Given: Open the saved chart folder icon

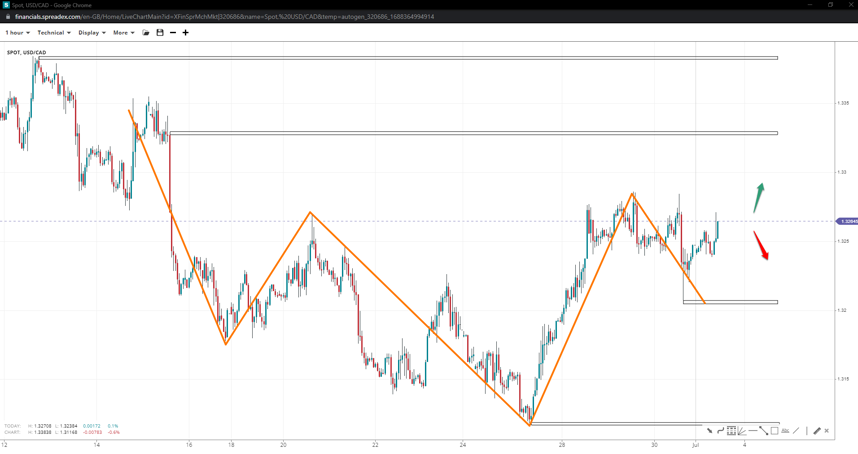Looking at the screenshot, I should click(x=146, y=33).
